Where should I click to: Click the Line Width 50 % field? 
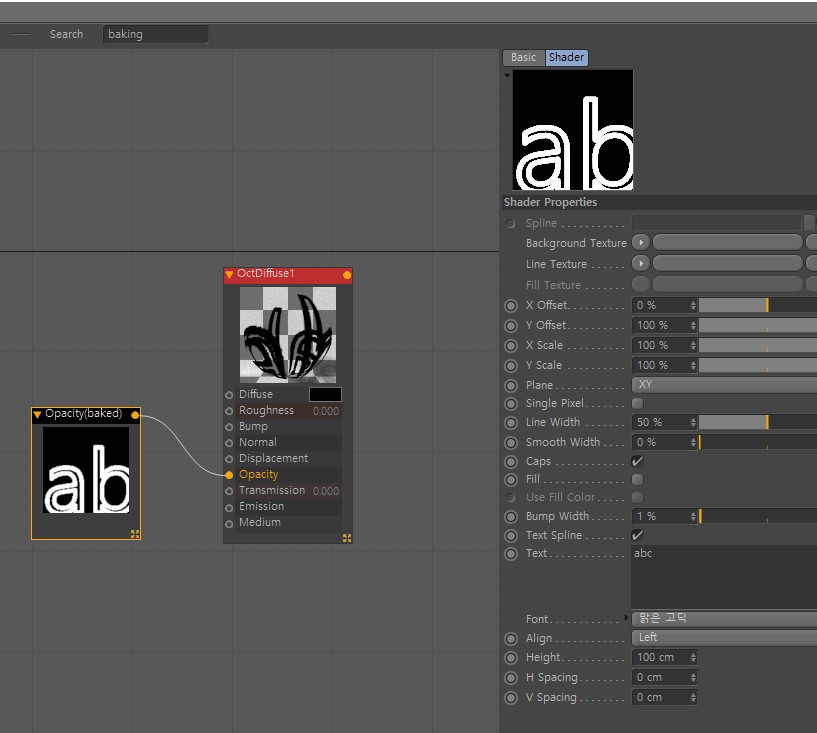point(661,422)
